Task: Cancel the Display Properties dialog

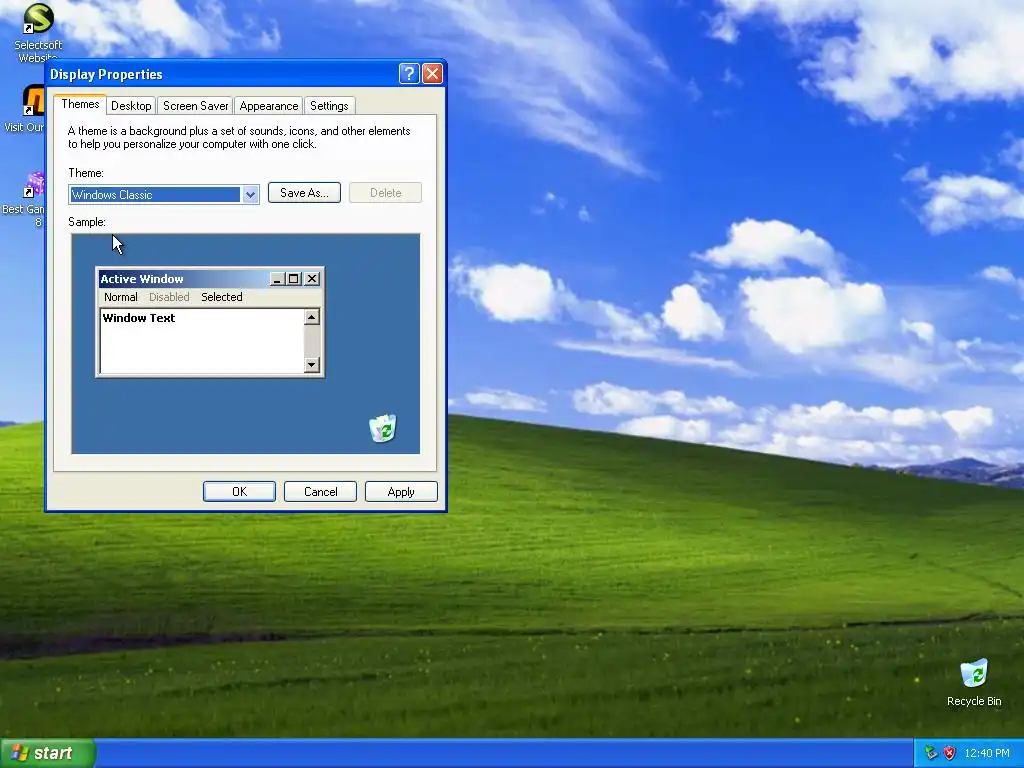Action: point(320,492)
